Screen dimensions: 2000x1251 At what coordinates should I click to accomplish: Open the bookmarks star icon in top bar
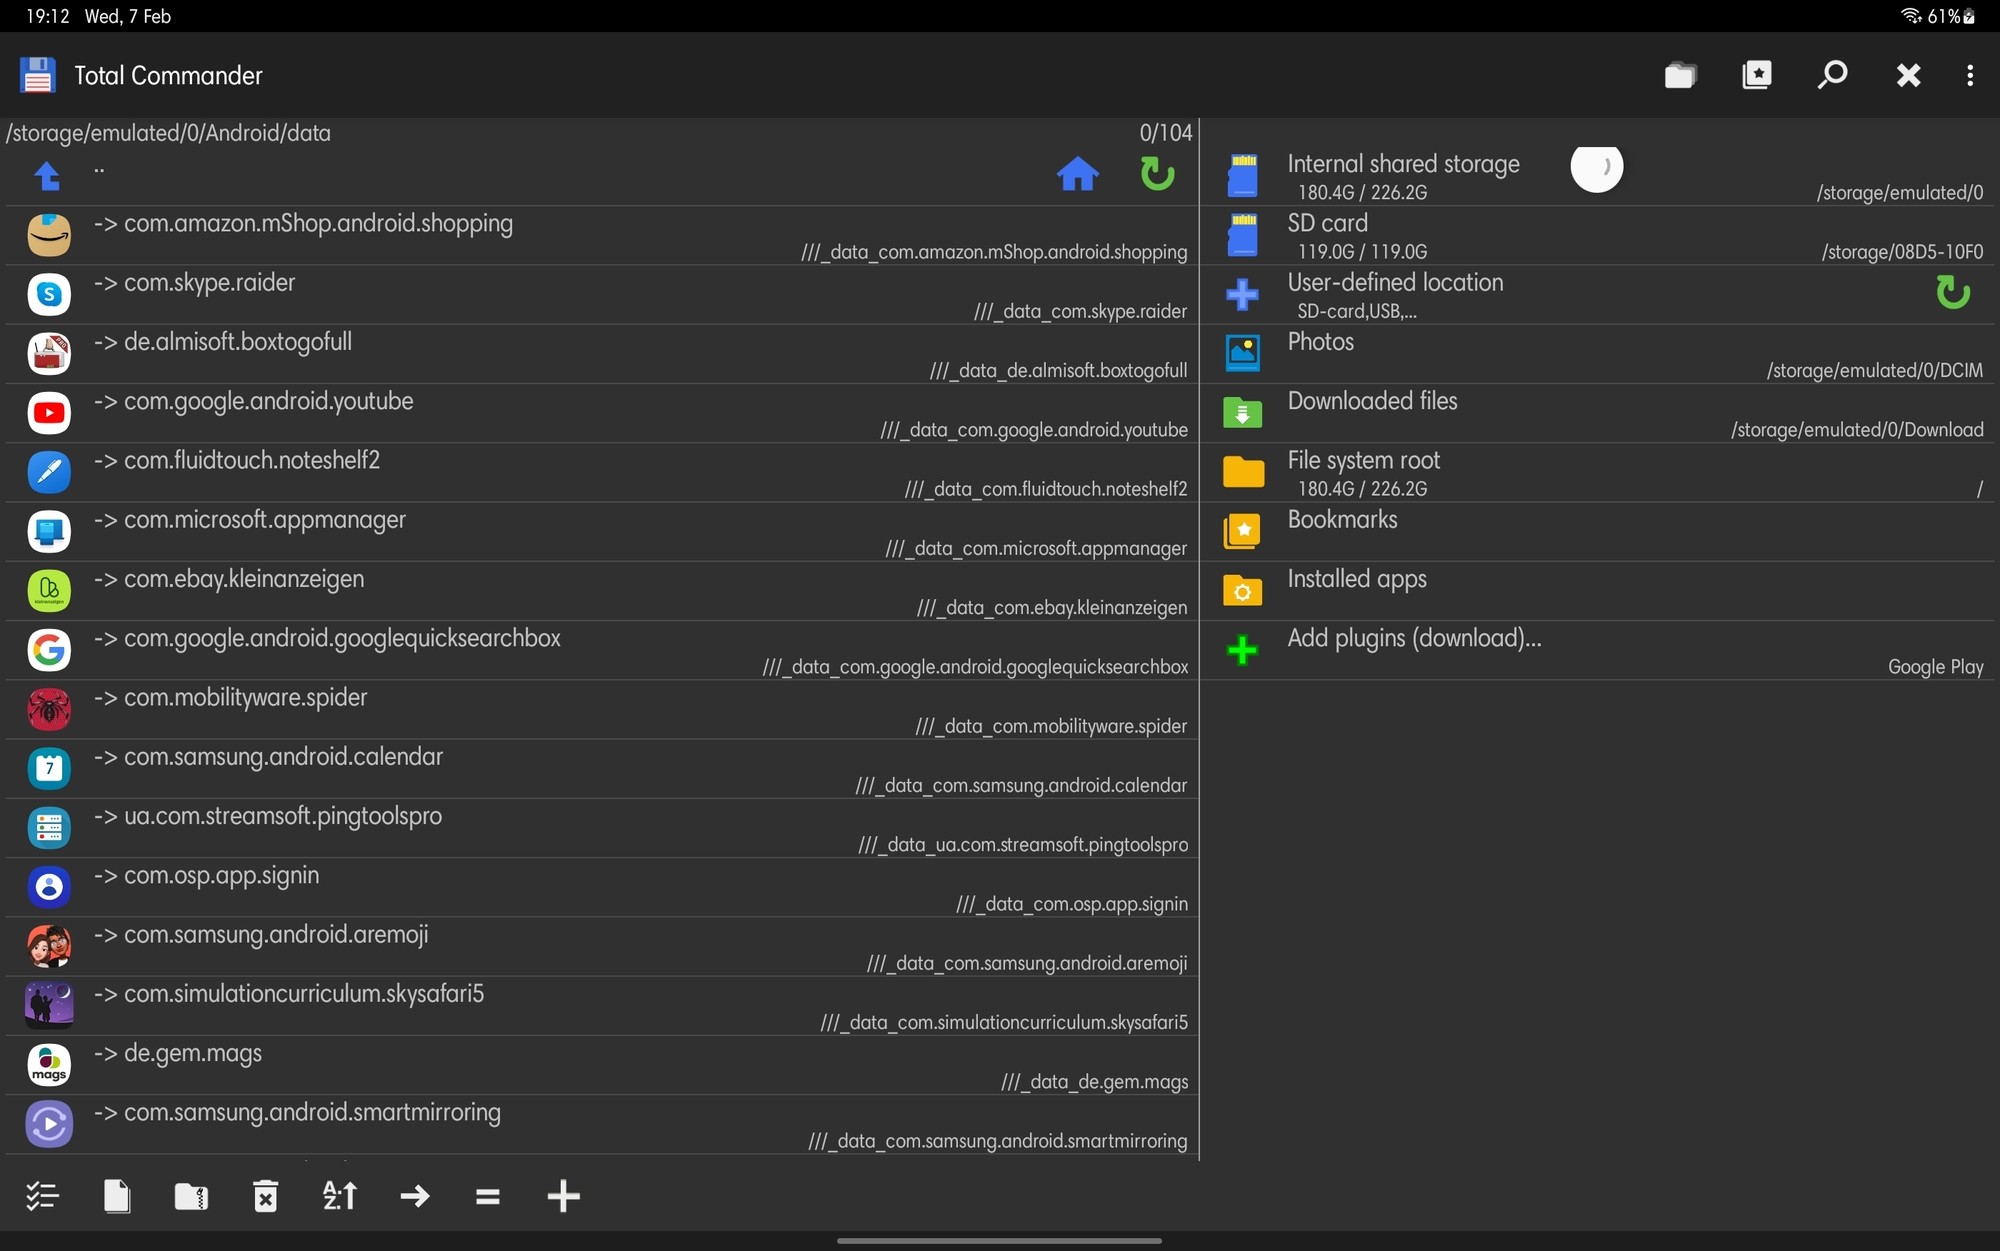coord(1757,75)
